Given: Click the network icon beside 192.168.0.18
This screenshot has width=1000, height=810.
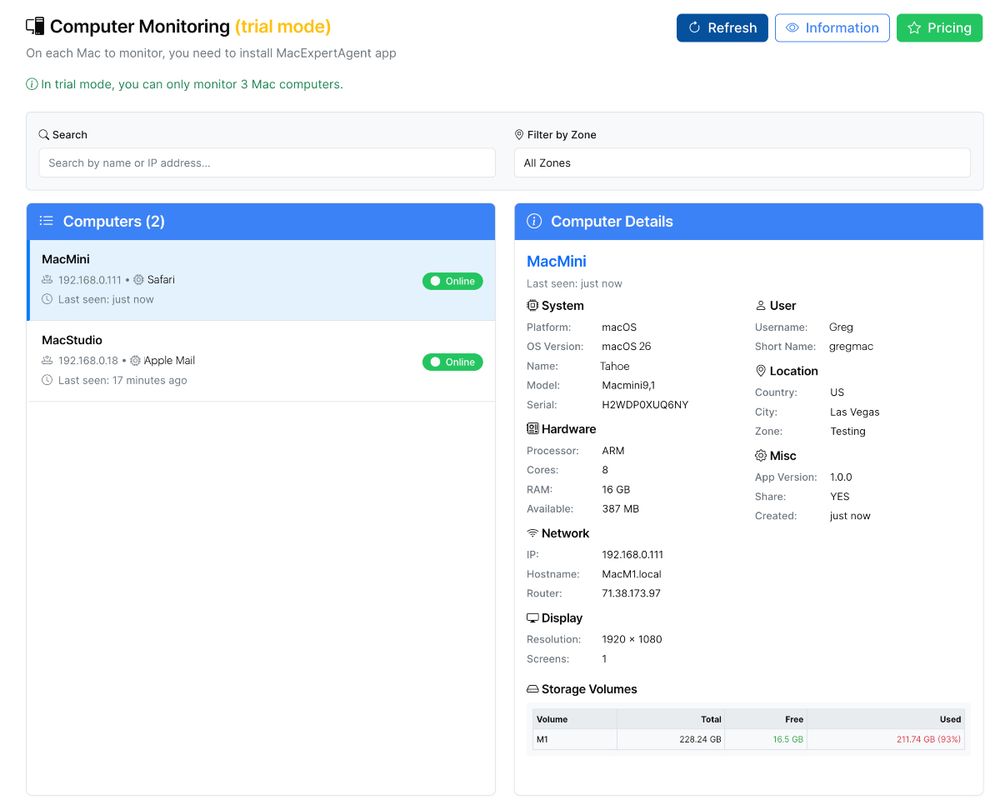Looking at the screenshot, I should [x=47, y=361].
